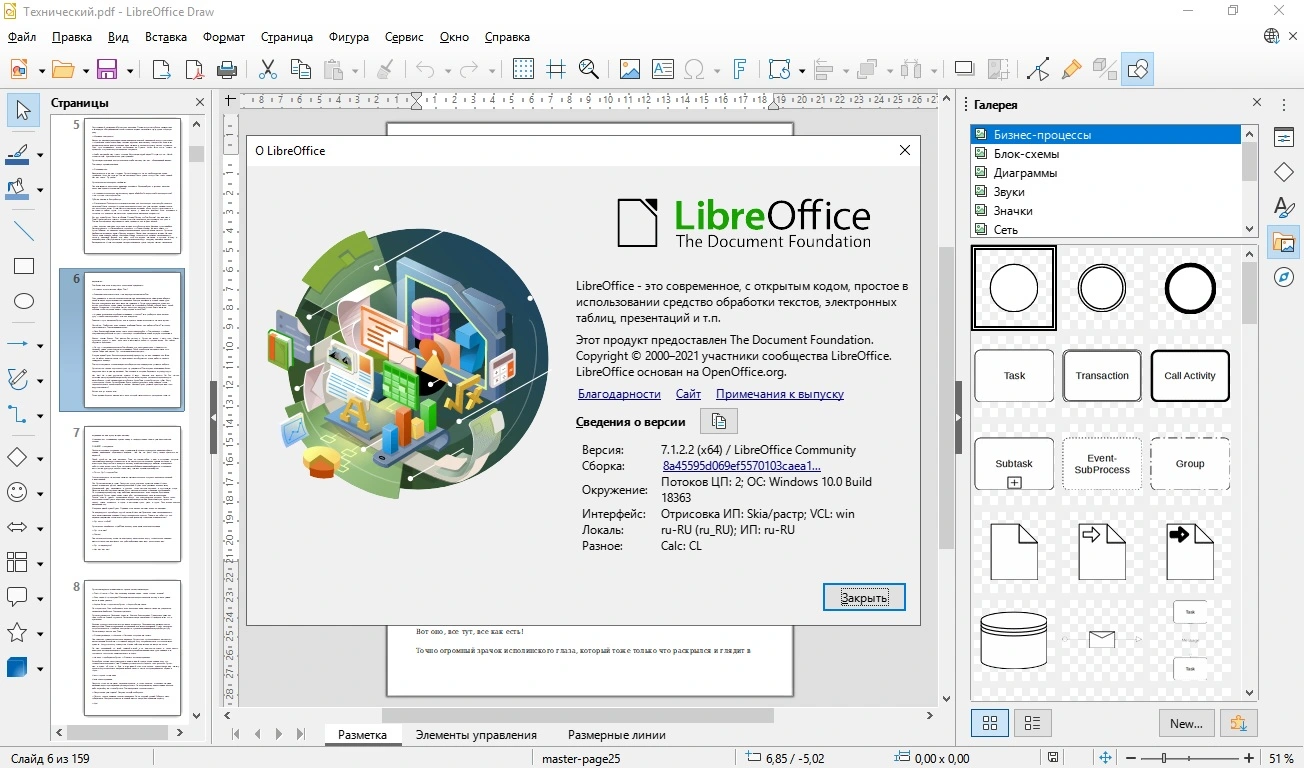The height and width of the screenshot is (768, 1304).
Task: Select the Callout shapes tool
Action: [18, 597]
